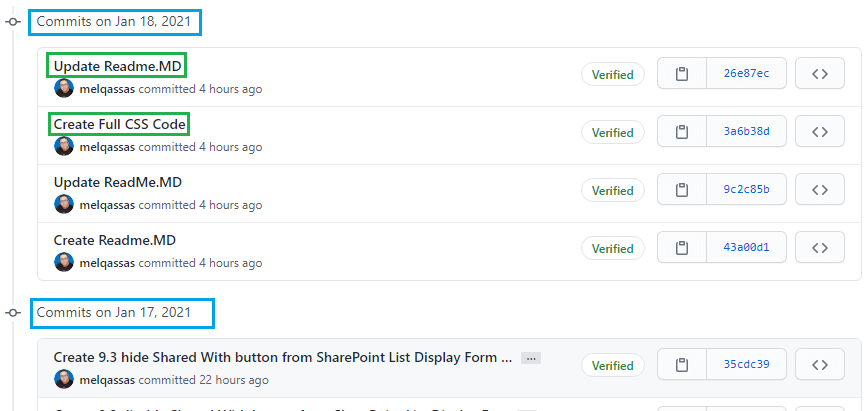The width and height of the screenshot is (867, 411).
Task: Browse repository at commit 43a00d1
Action: coord(820,248)
